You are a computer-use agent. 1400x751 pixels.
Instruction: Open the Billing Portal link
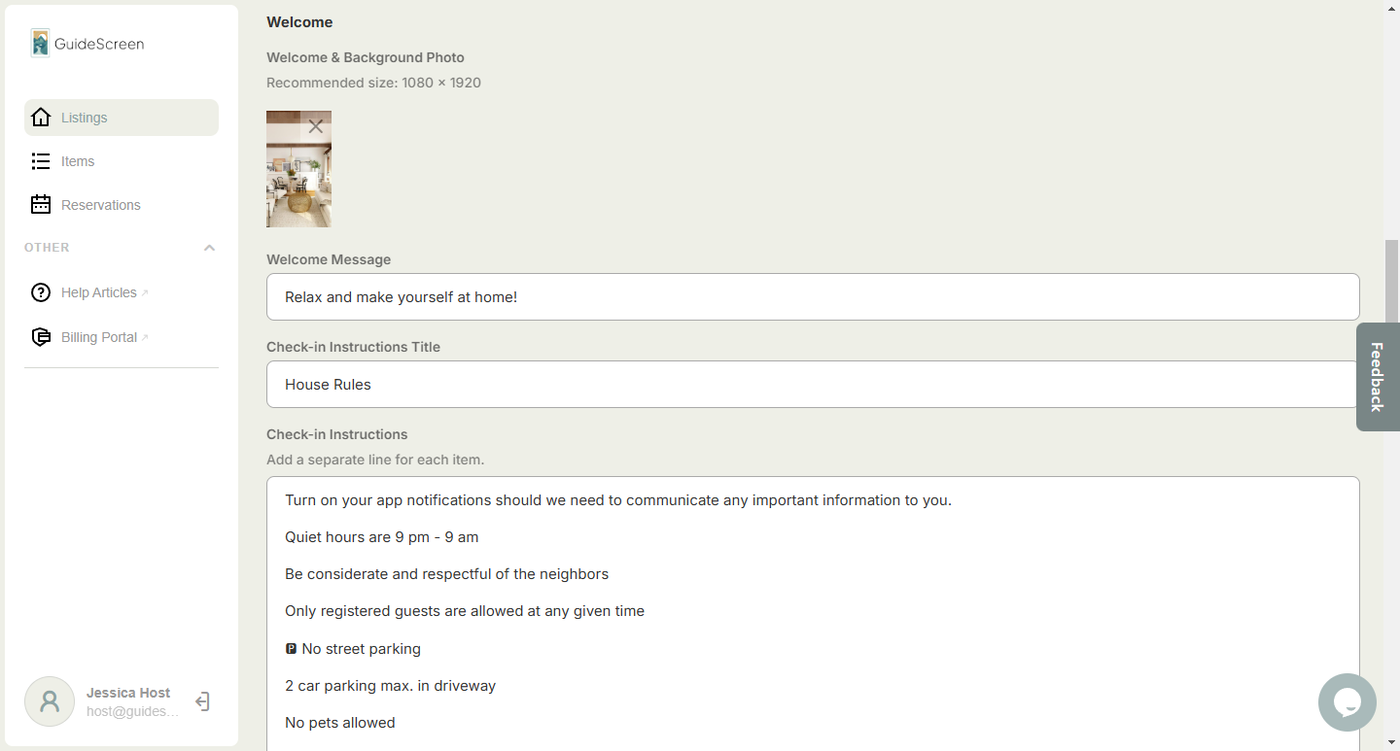pyautogui.click(x=99, y=337)
